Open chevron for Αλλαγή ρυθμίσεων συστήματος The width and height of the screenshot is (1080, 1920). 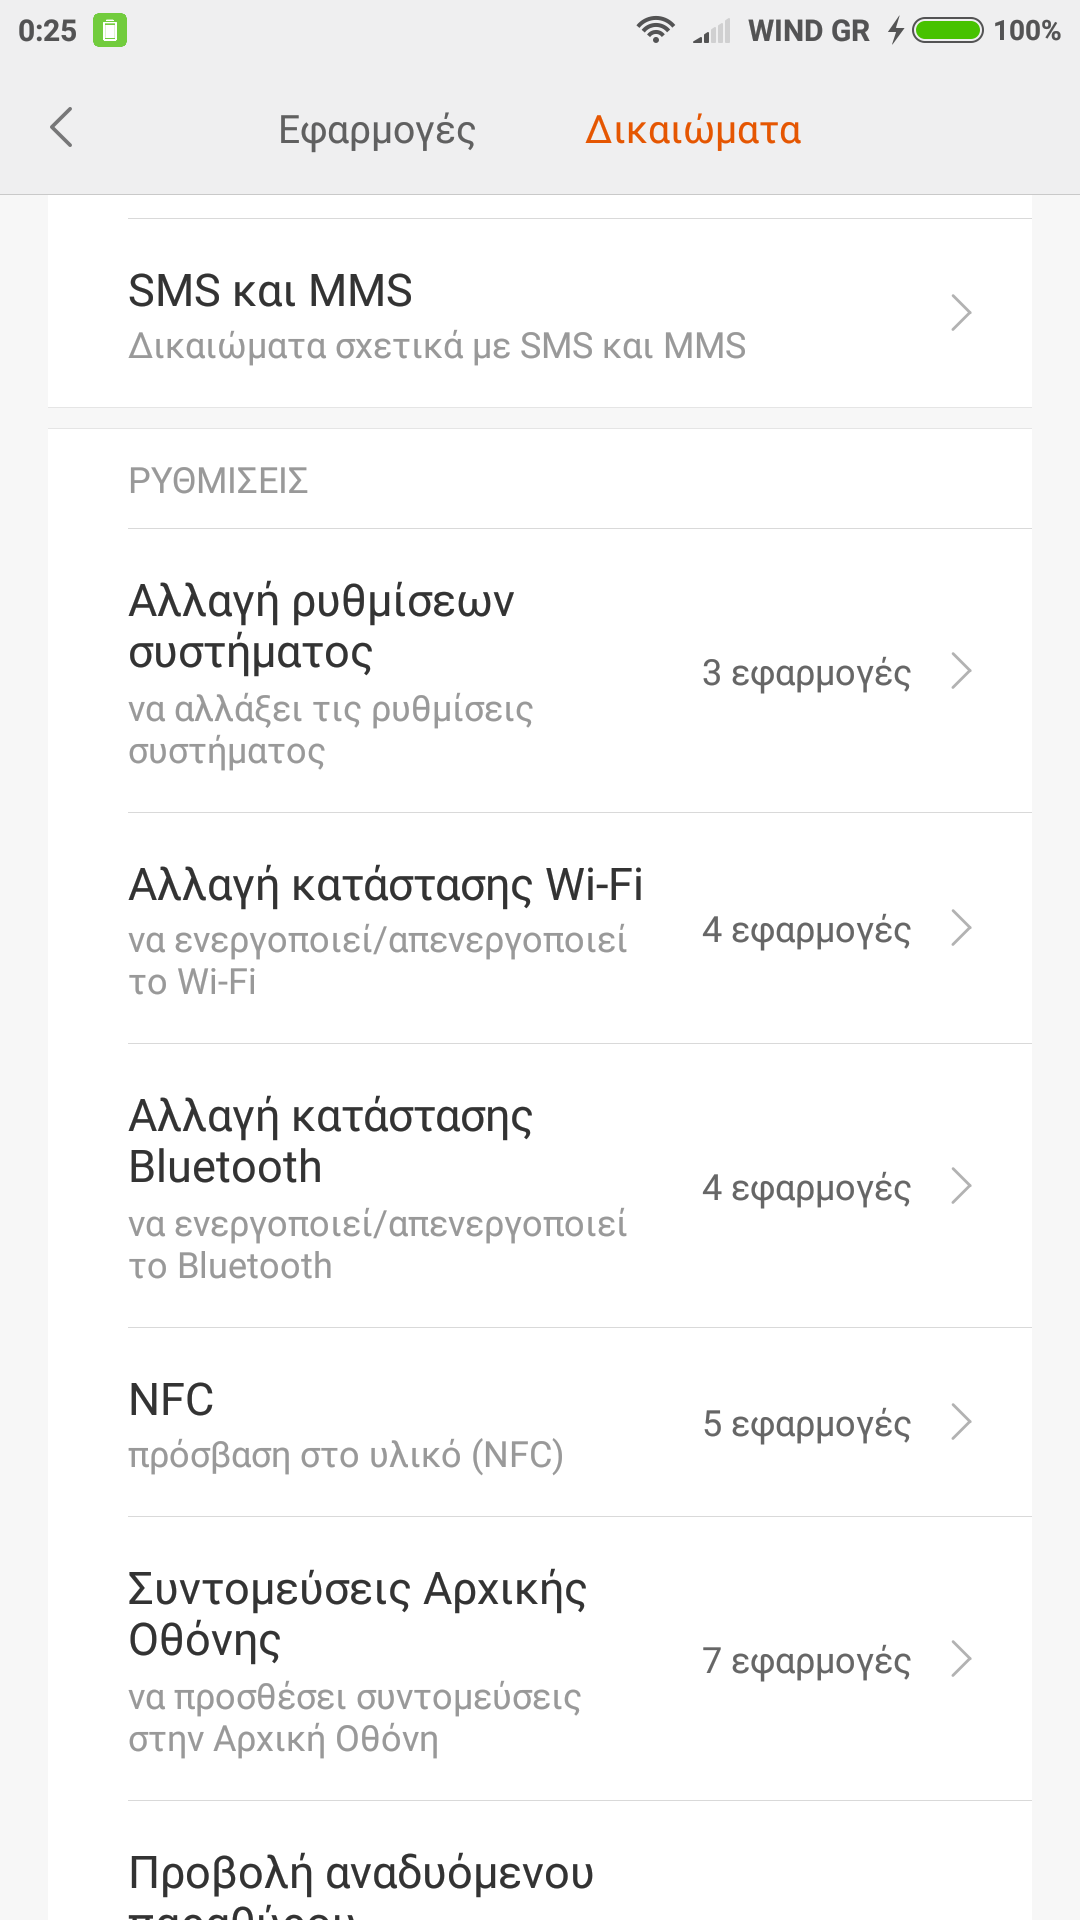tap(961, 671)
